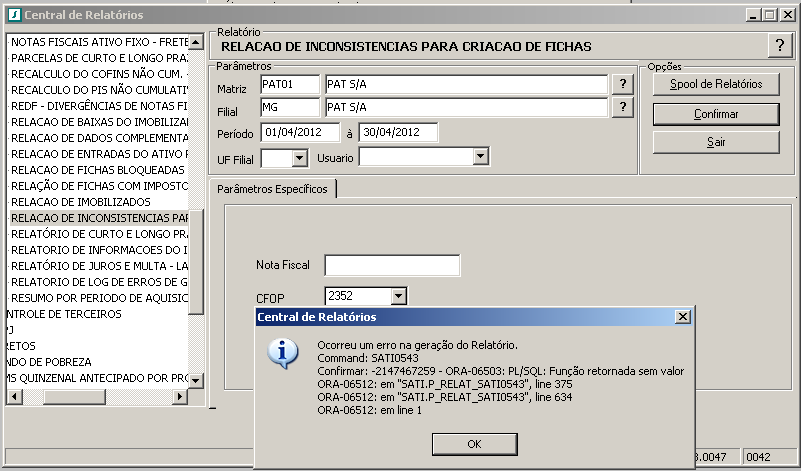Open help for the report title
801x471 pixels.
click(780, 46)
